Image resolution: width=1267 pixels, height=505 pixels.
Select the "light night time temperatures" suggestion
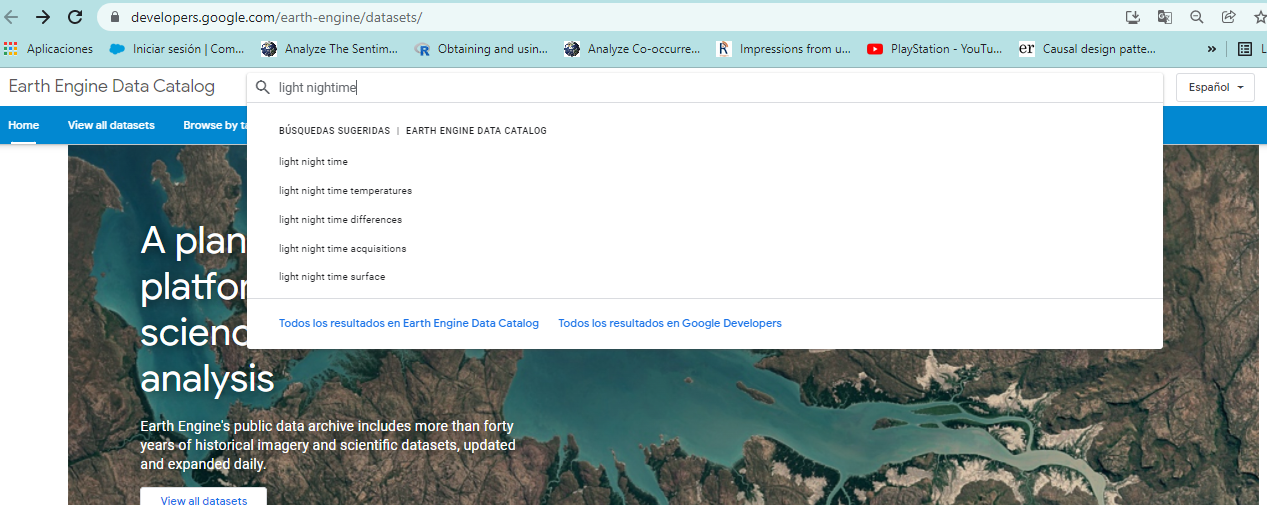tap(345, 190)
